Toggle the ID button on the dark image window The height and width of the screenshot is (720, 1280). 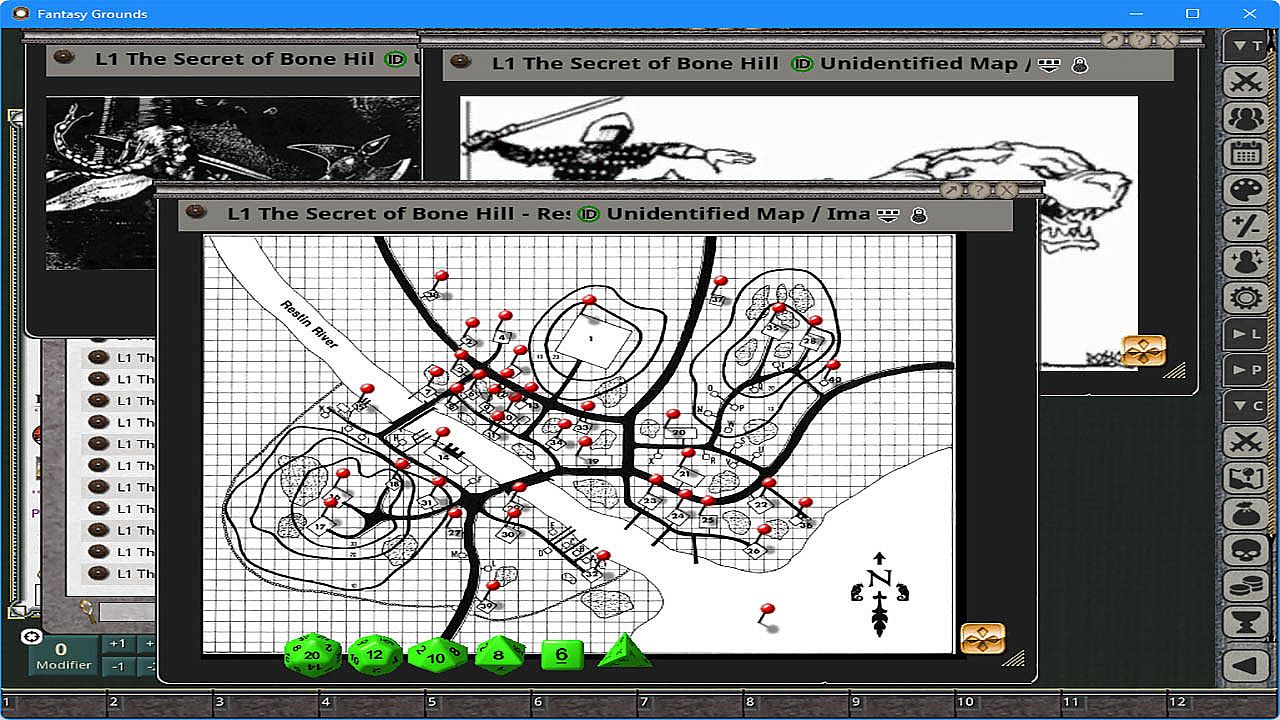pyautogui.click(x=394, y=59)
